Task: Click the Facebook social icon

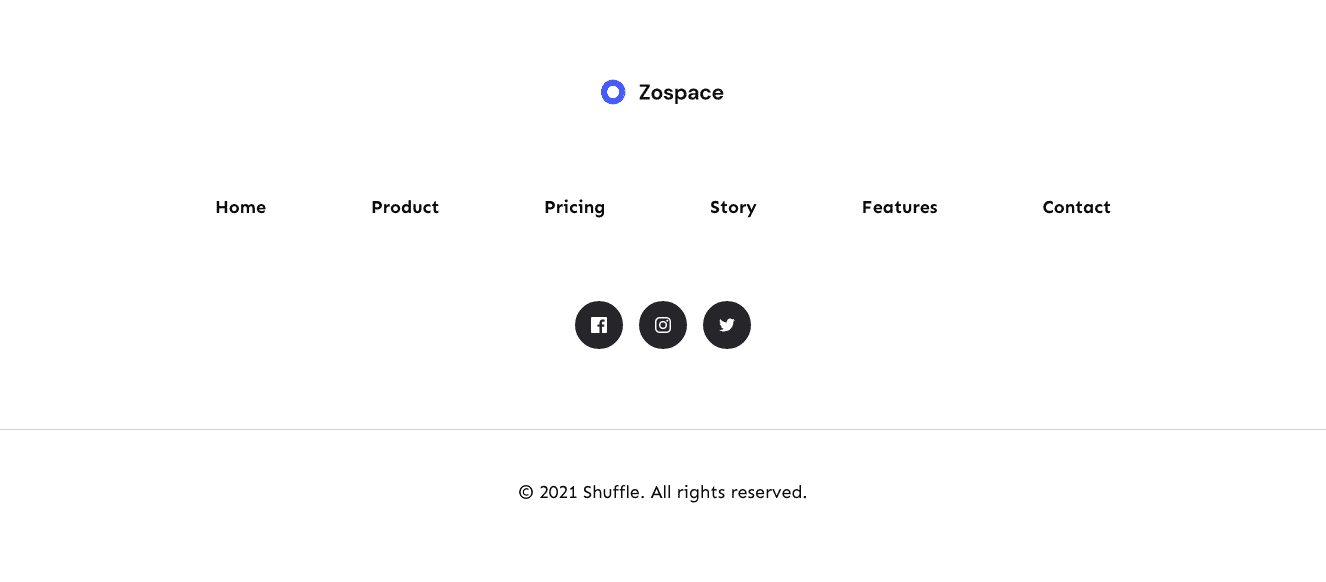Action: [599, 325]
